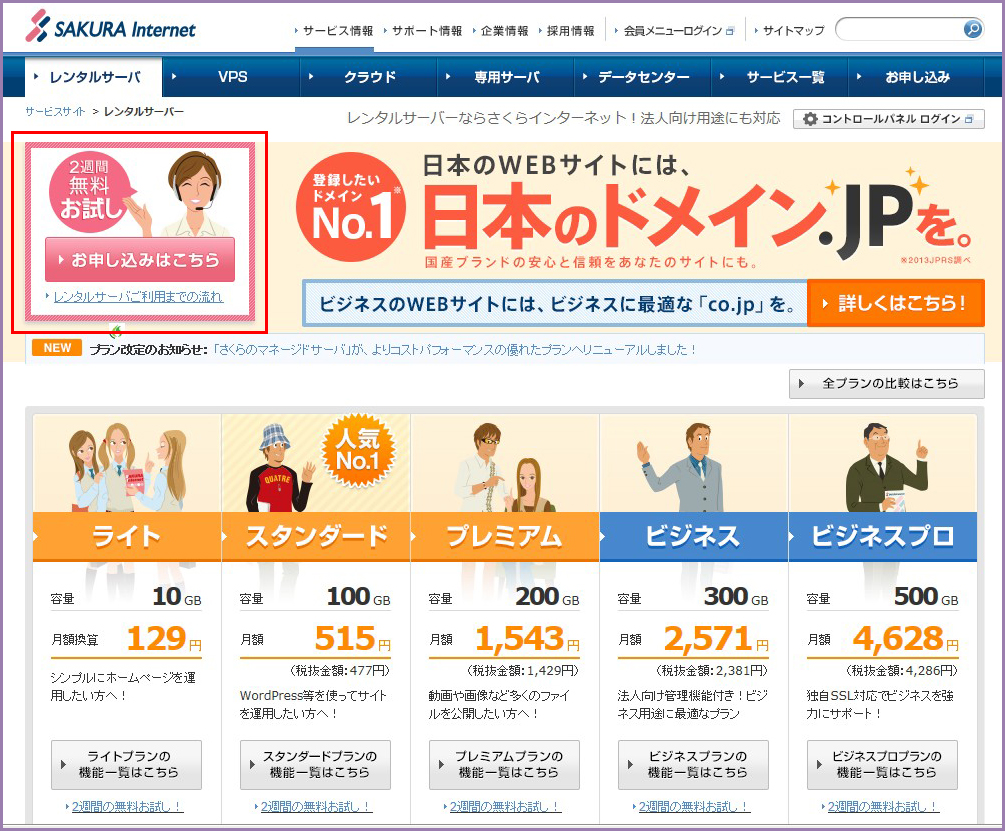The image size is (1005, 831).
Task: Open スタンダードプランの機能一覧 button
Action: (316, 764)
